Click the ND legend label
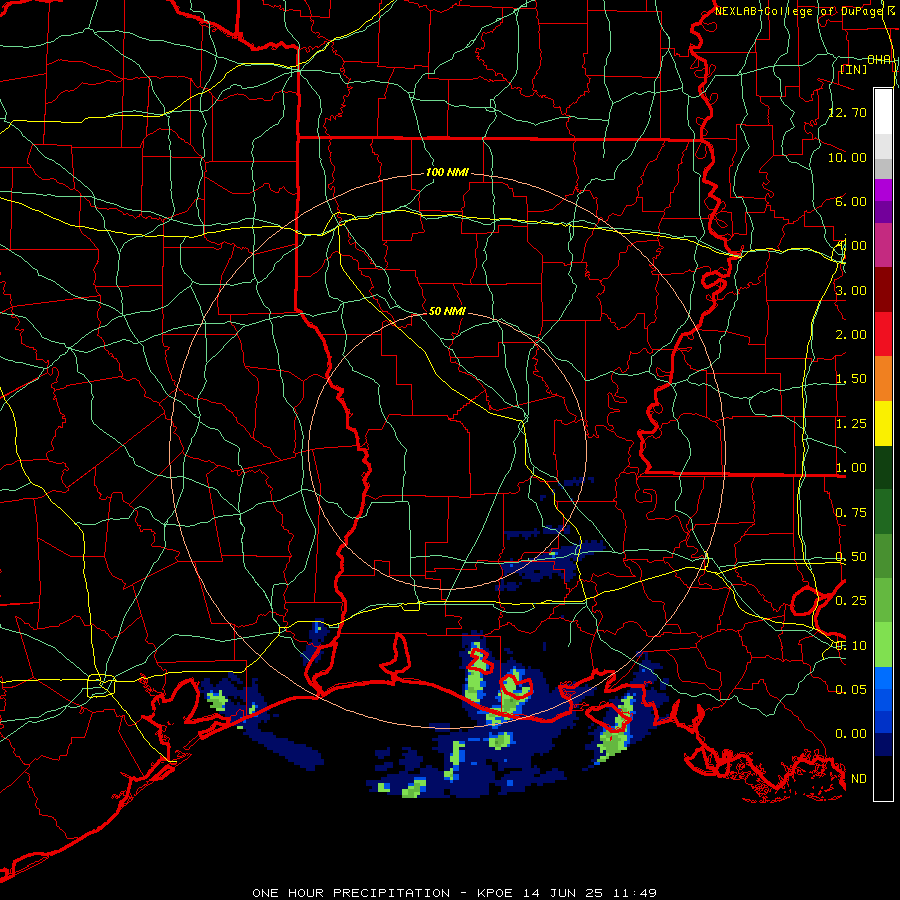Image resolution: width=900 pixels, height=900 pixels. point(859,779)
